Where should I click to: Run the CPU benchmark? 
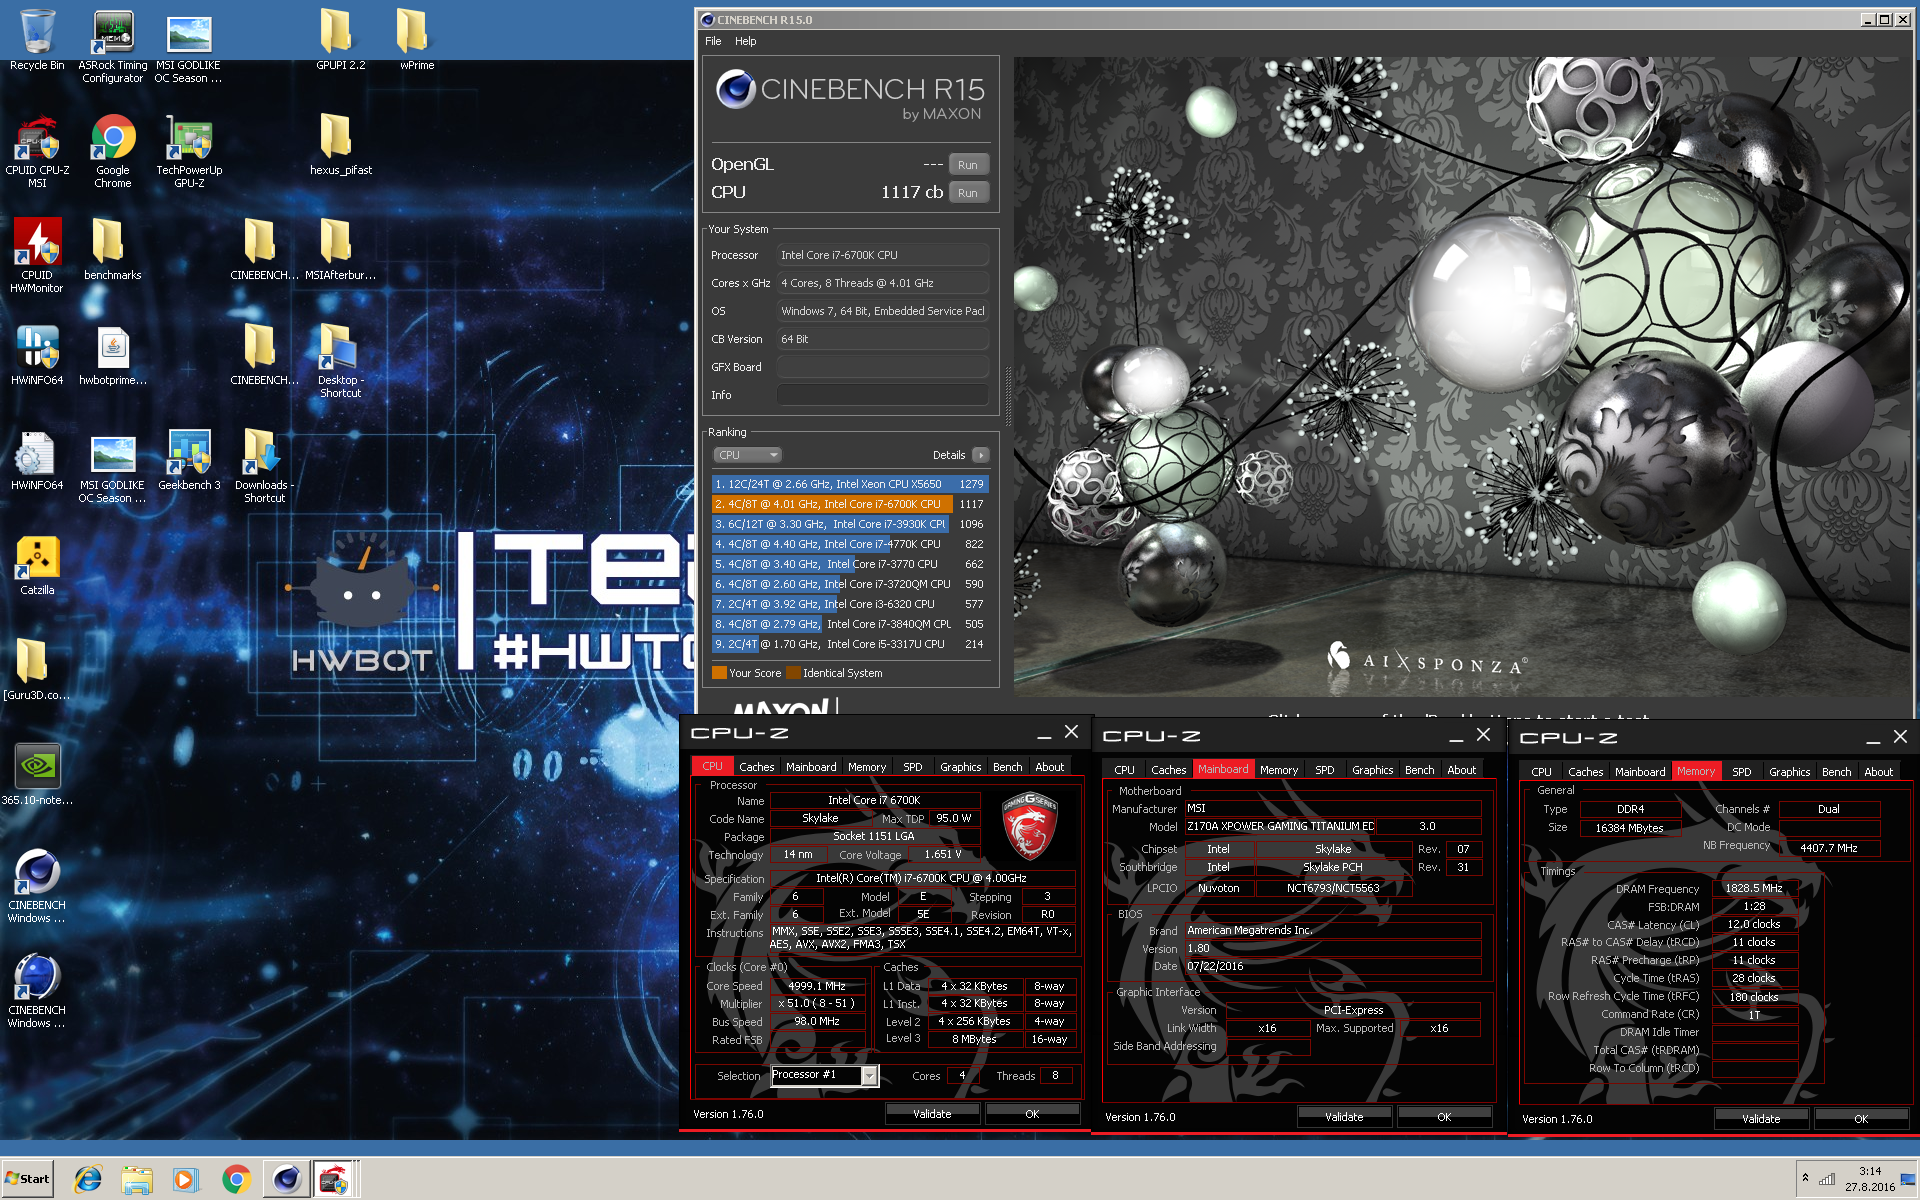click(x=967, y=193)
